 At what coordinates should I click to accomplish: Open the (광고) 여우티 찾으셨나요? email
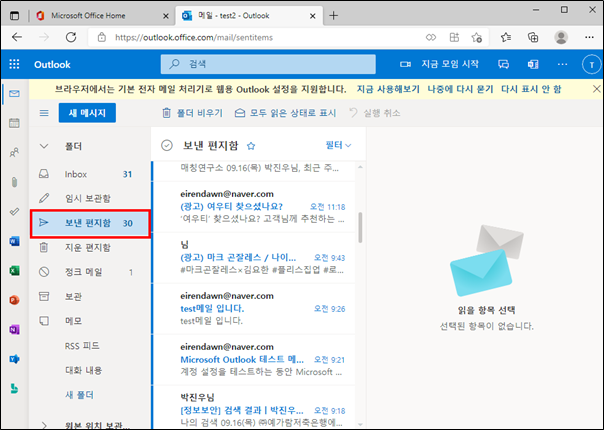point(254,207)
